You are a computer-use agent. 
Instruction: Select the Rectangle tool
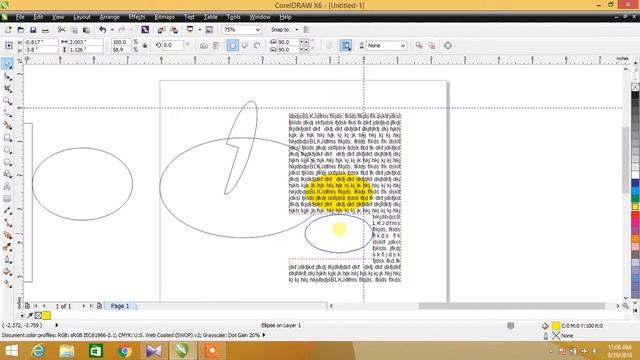click(x=7, y=138)
